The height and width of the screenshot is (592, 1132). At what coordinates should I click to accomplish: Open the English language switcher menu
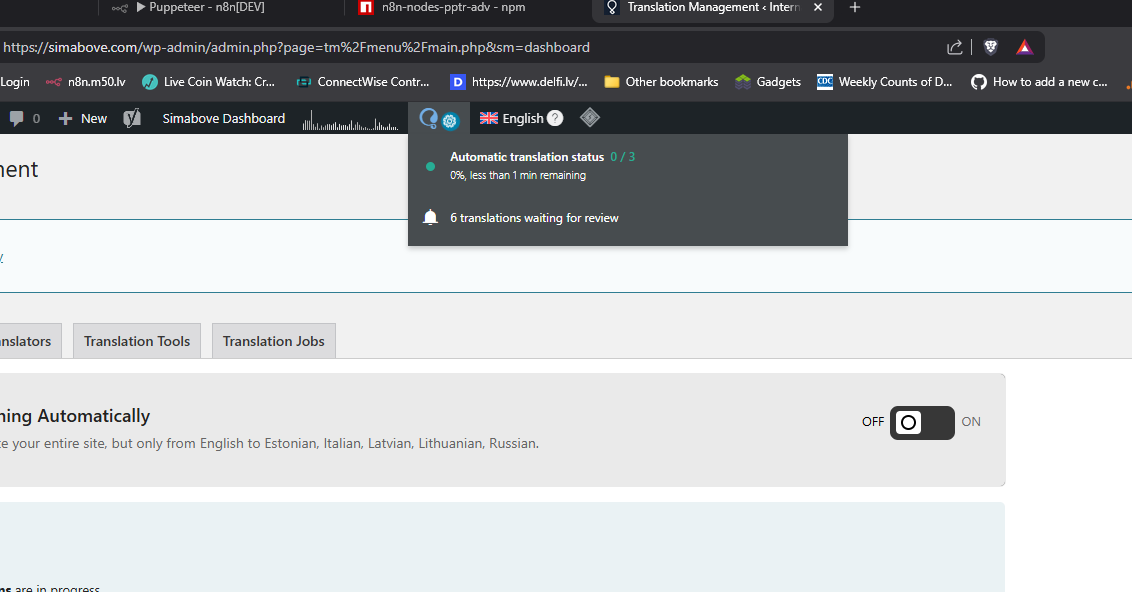512,118
